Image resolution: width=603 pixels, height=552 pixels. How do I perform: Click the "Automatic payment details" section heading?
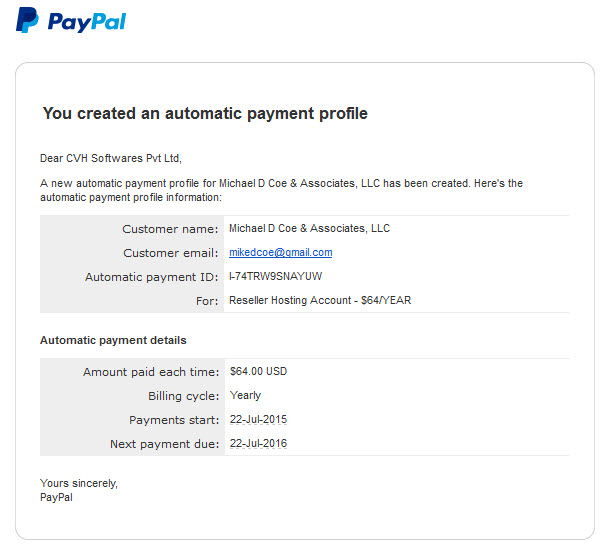click(x=113, y=340)
